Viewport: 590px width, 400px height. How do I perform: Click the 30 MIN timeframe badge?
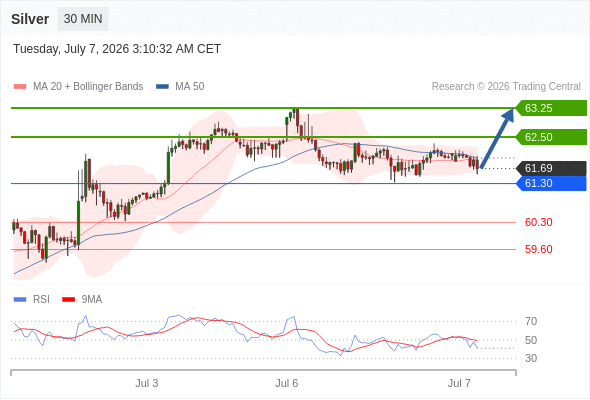(x=83, y=19)
